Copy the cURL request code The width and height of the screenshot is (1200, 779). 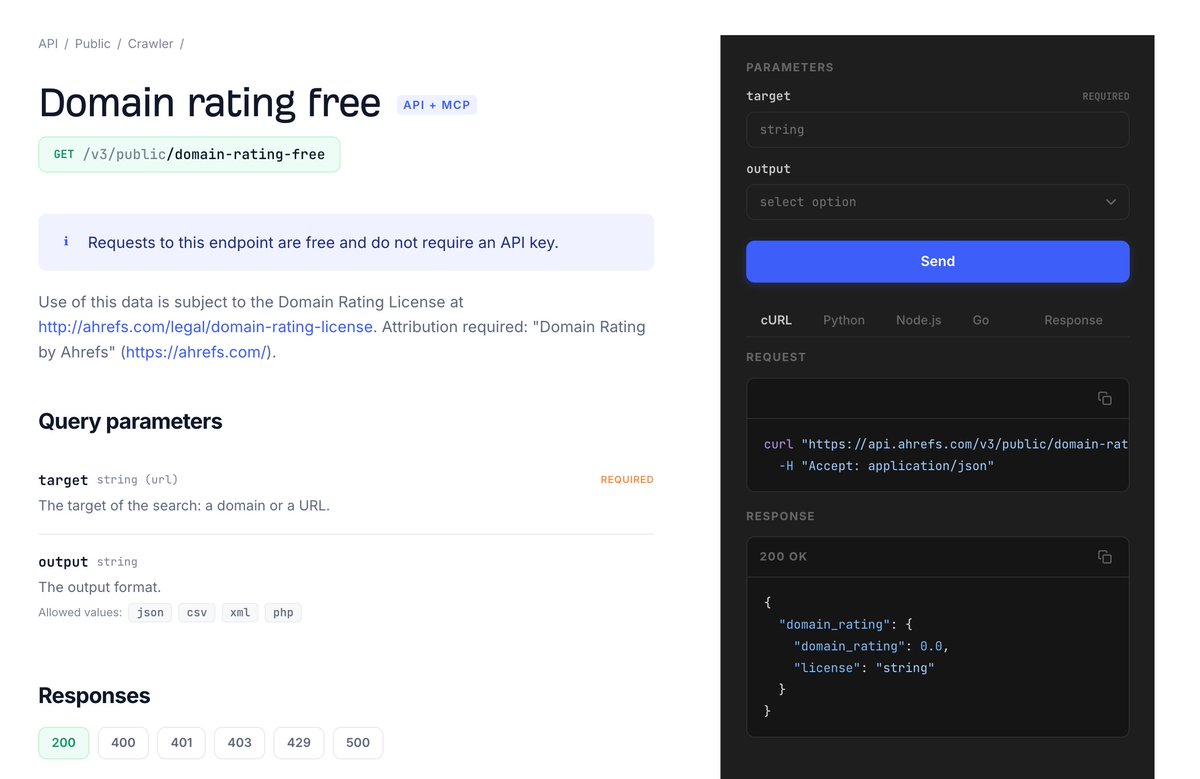point(1105,398)
